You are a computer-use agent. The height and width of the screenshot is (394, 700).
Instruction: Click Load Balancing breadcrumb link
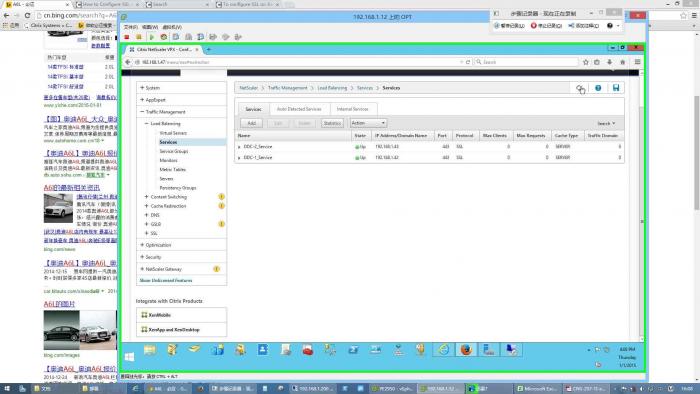click(x=332, y=88)
